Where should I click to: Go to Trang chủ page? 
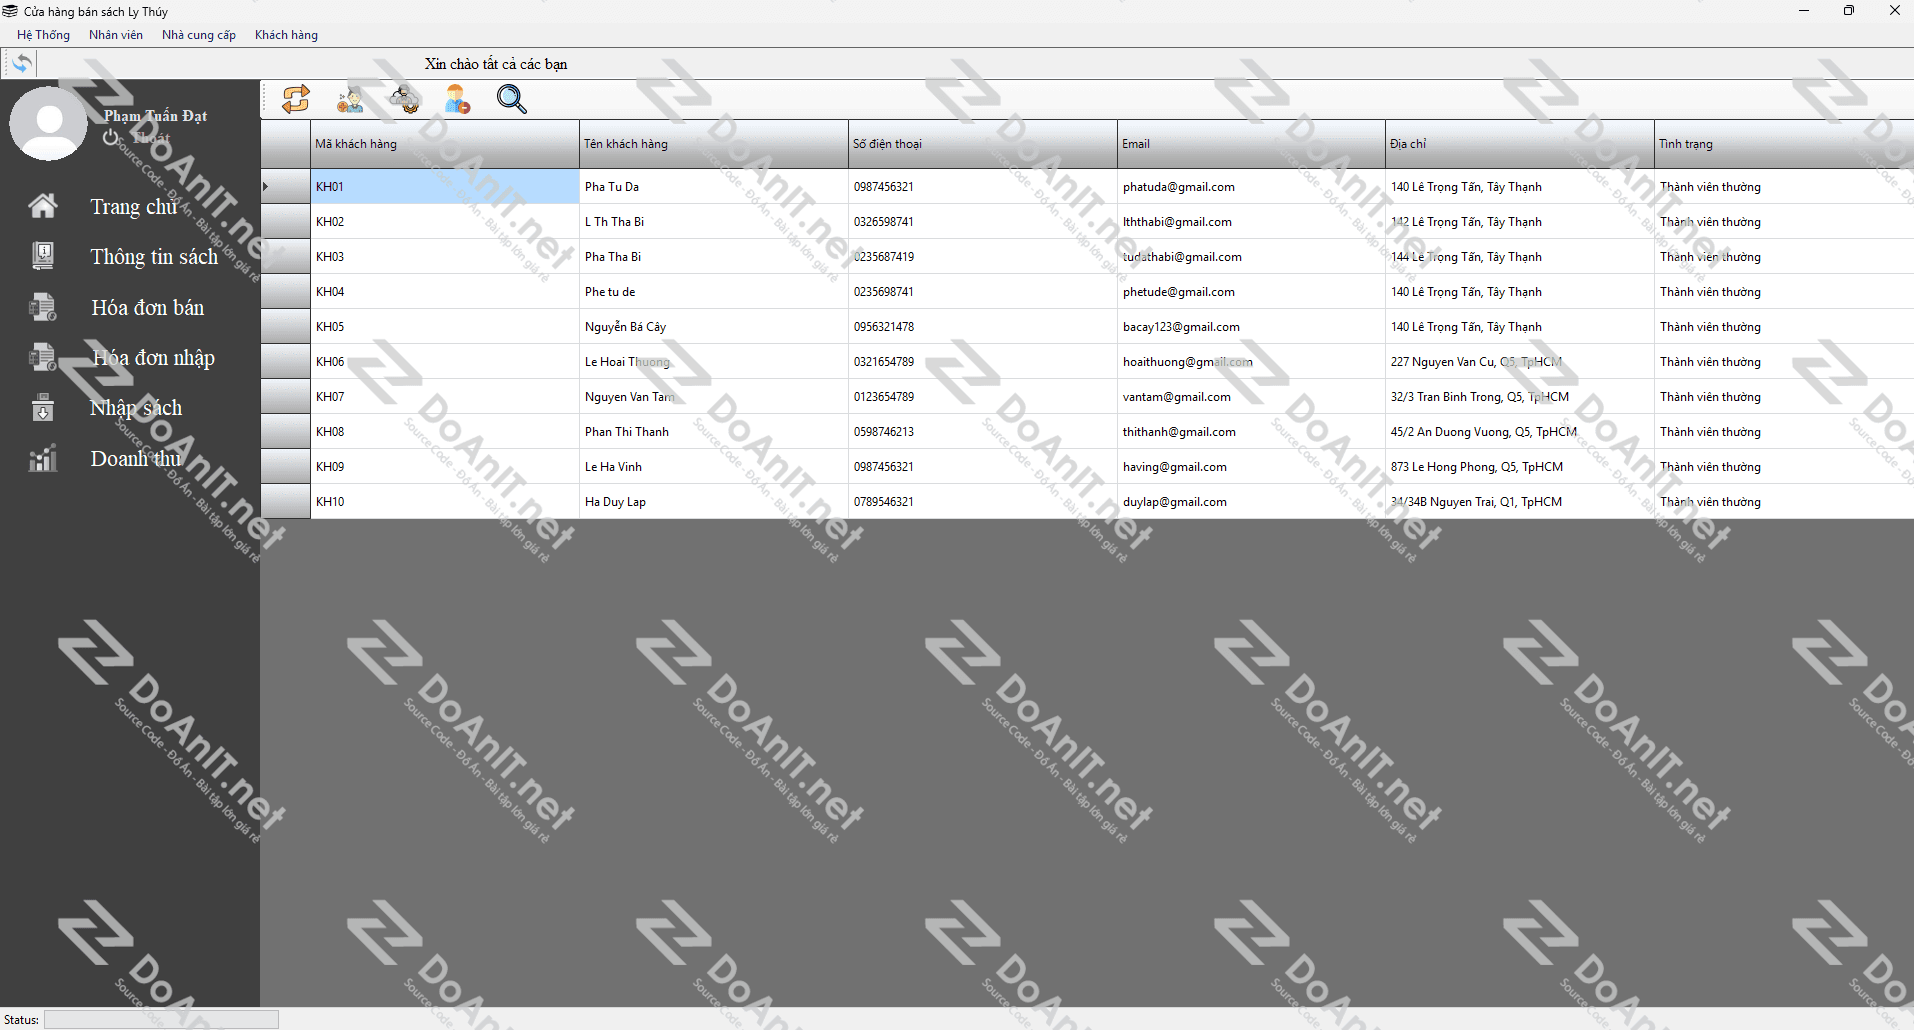[x=134, y=207]
